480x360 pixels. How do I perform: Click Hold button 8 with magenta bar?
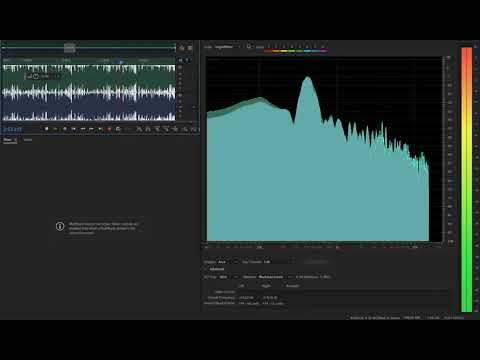(x=324, y=48)
